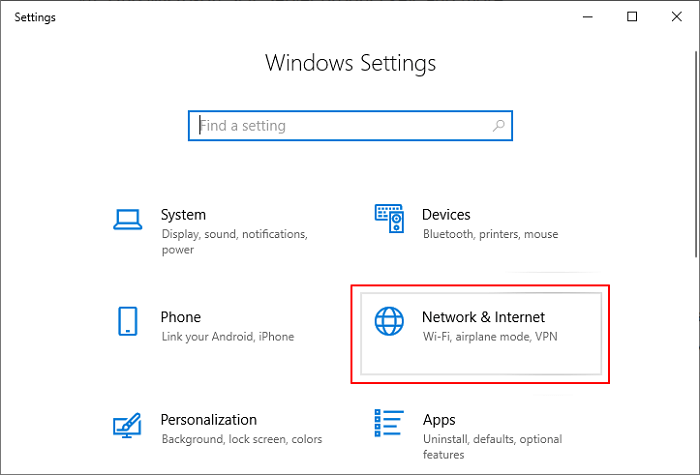The height and width of the screenshot is (475, 700).
Task: Click 'Link your Android, iPhone' description
Action: point(227,337)
